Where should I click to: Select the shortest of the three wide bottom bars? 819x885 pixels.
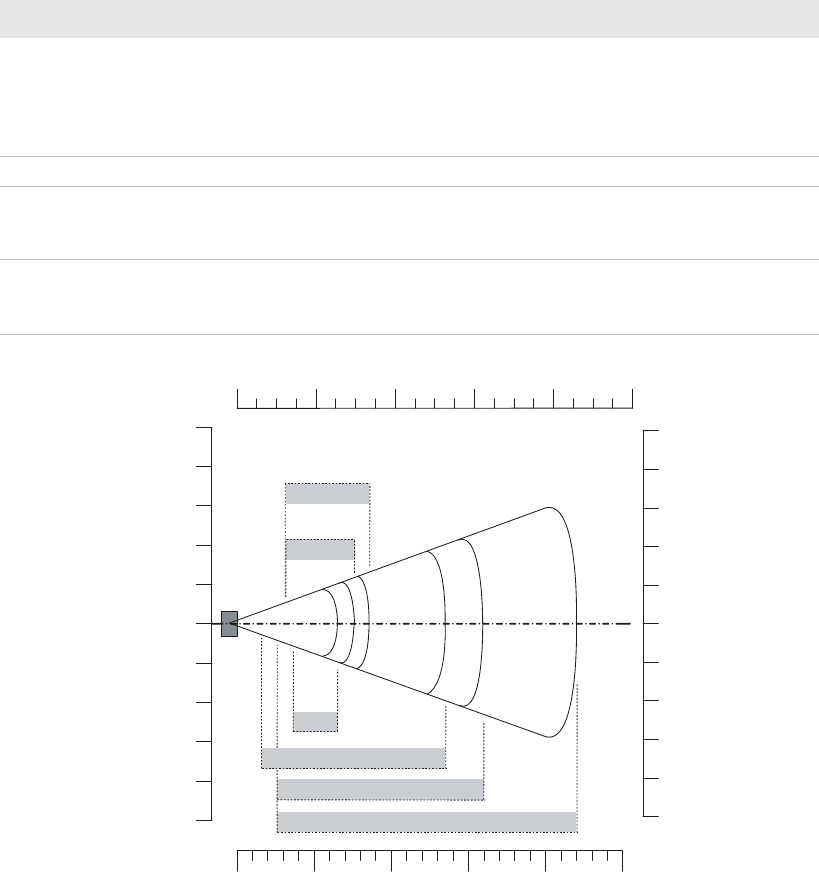(x=353, y=758)
